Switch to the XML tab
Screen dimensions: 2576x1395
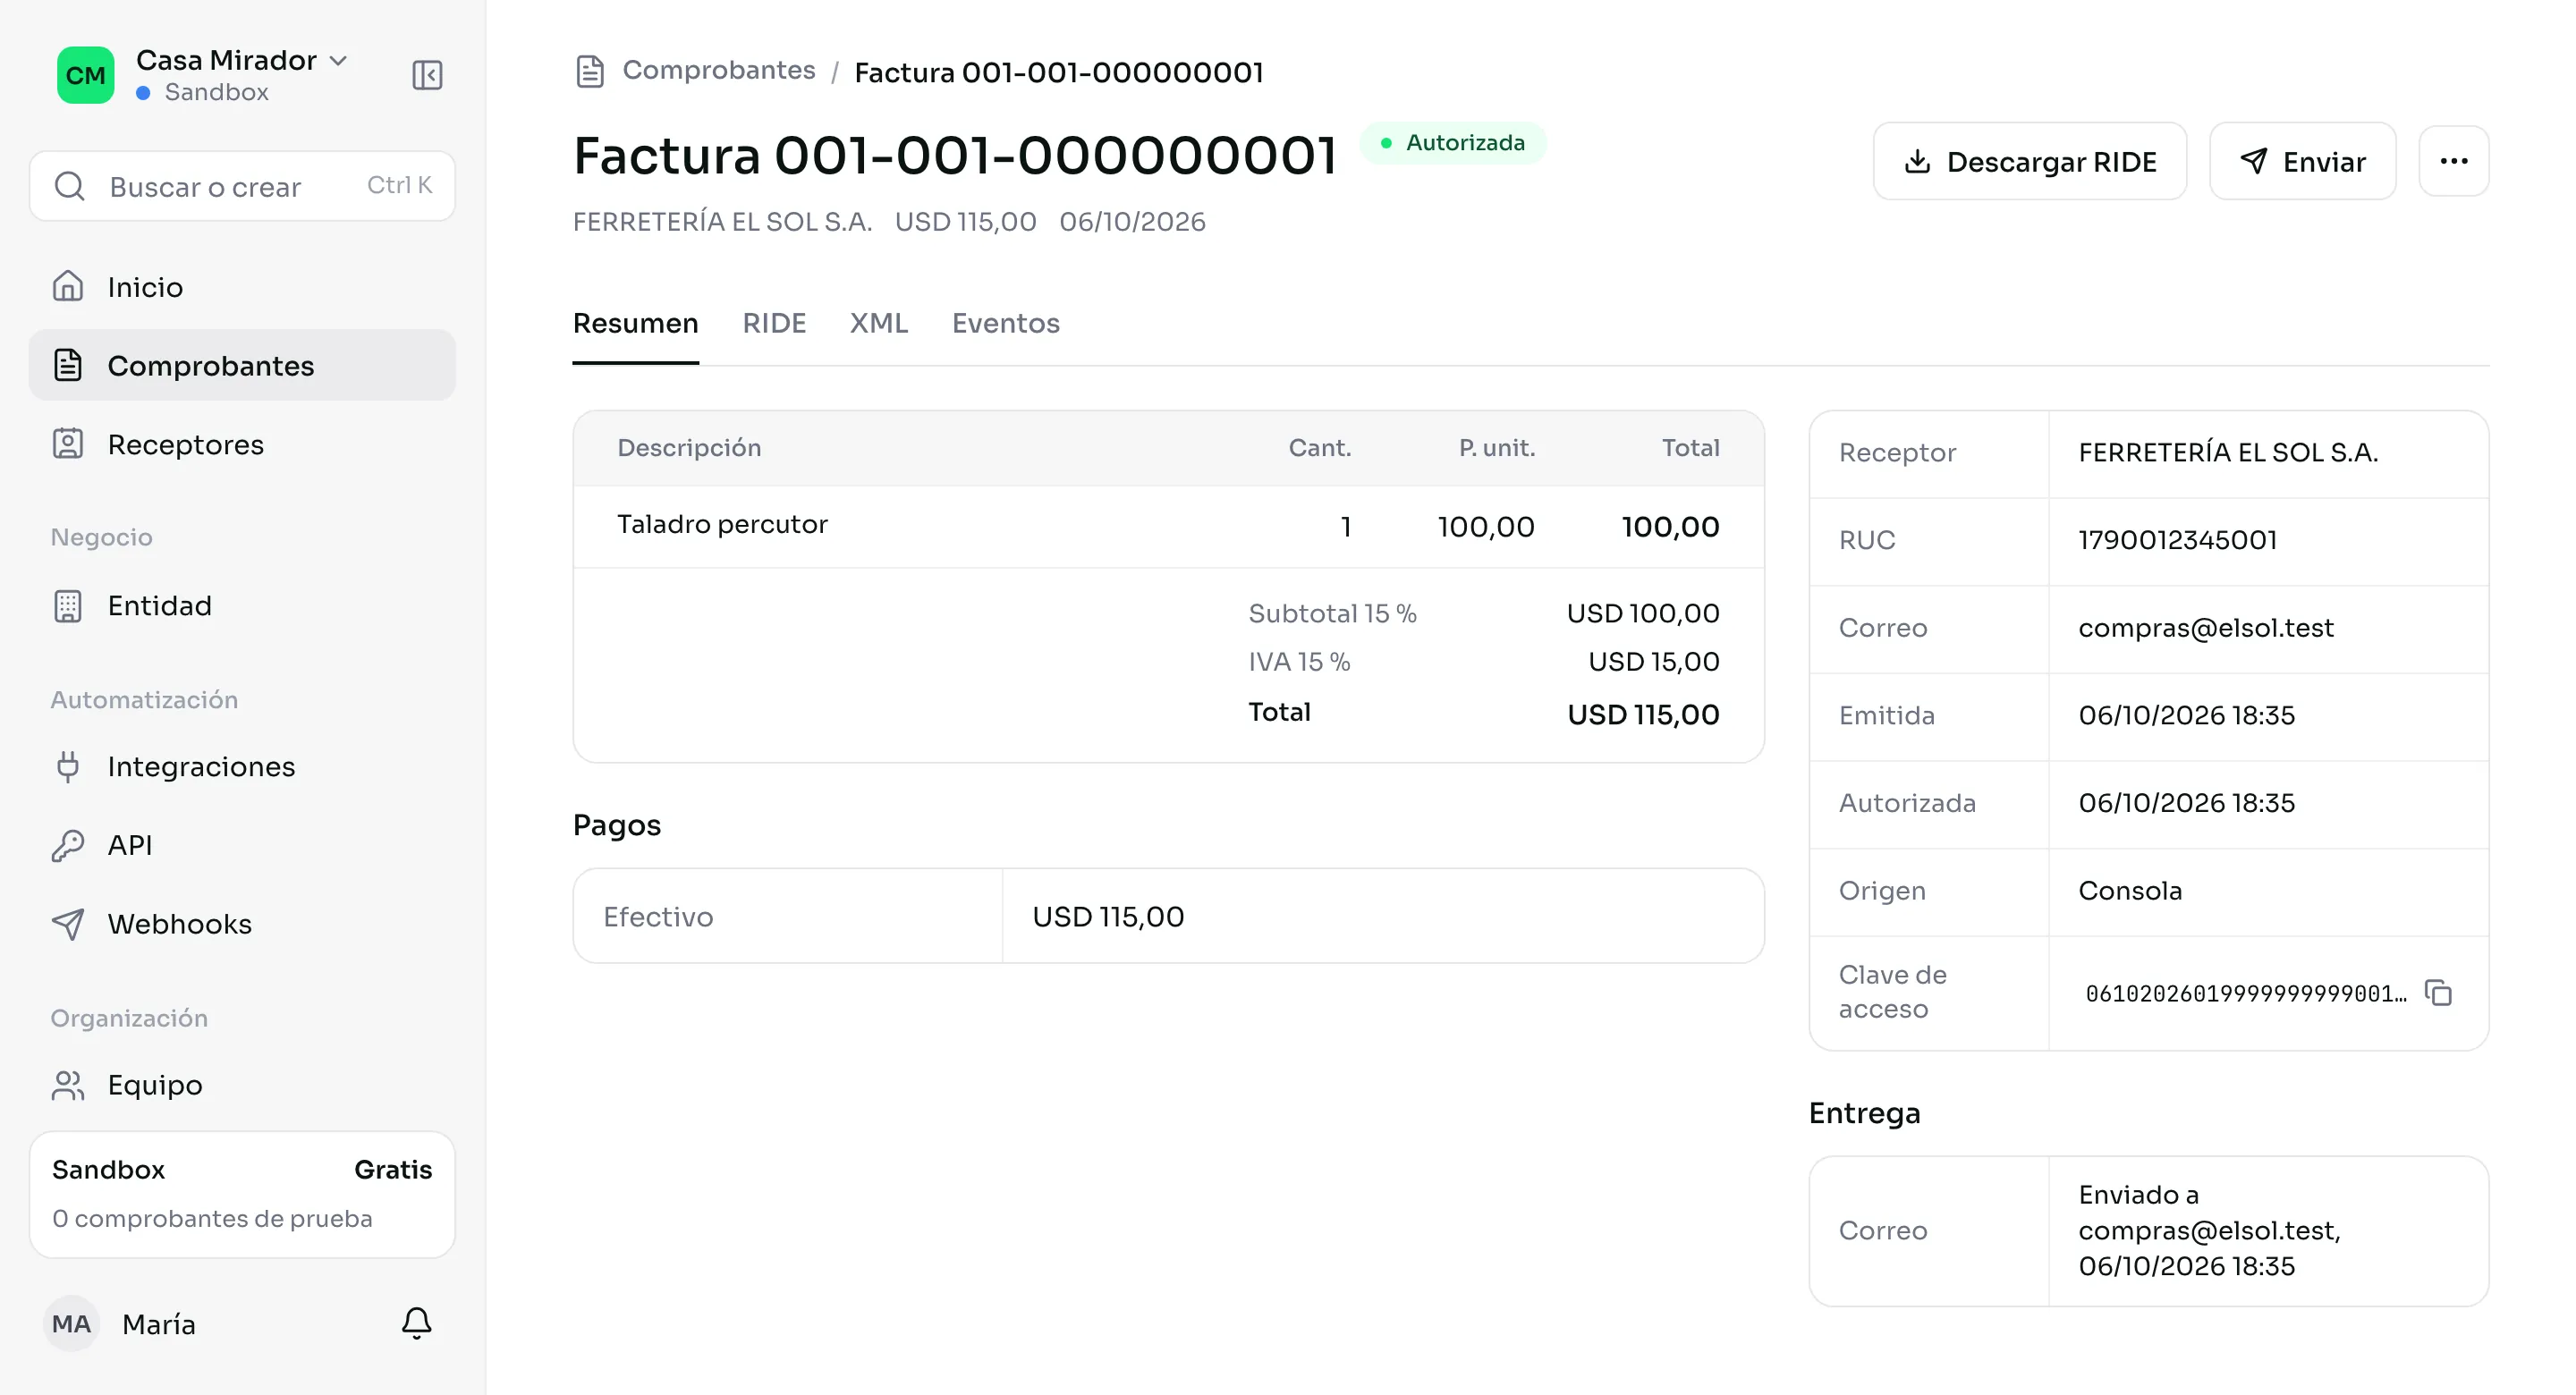[879, 323]
